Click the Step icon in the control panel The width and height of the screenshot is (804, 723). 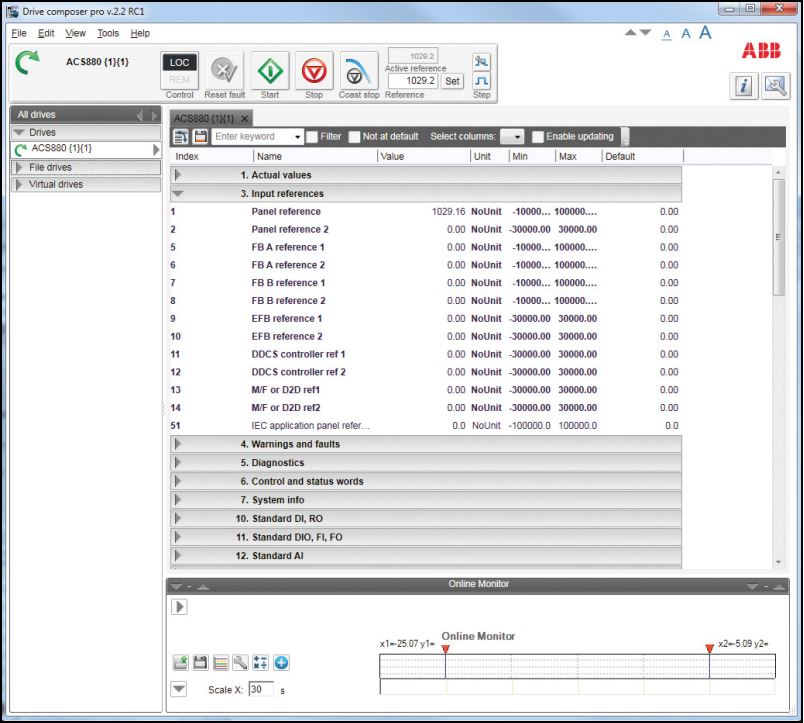tap(481, 81)
